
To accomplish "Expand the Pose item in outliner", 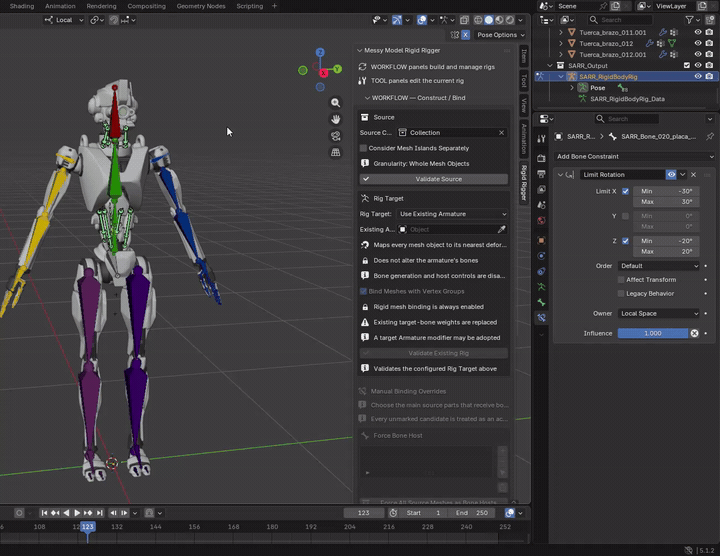I will (x=572, y=88).
